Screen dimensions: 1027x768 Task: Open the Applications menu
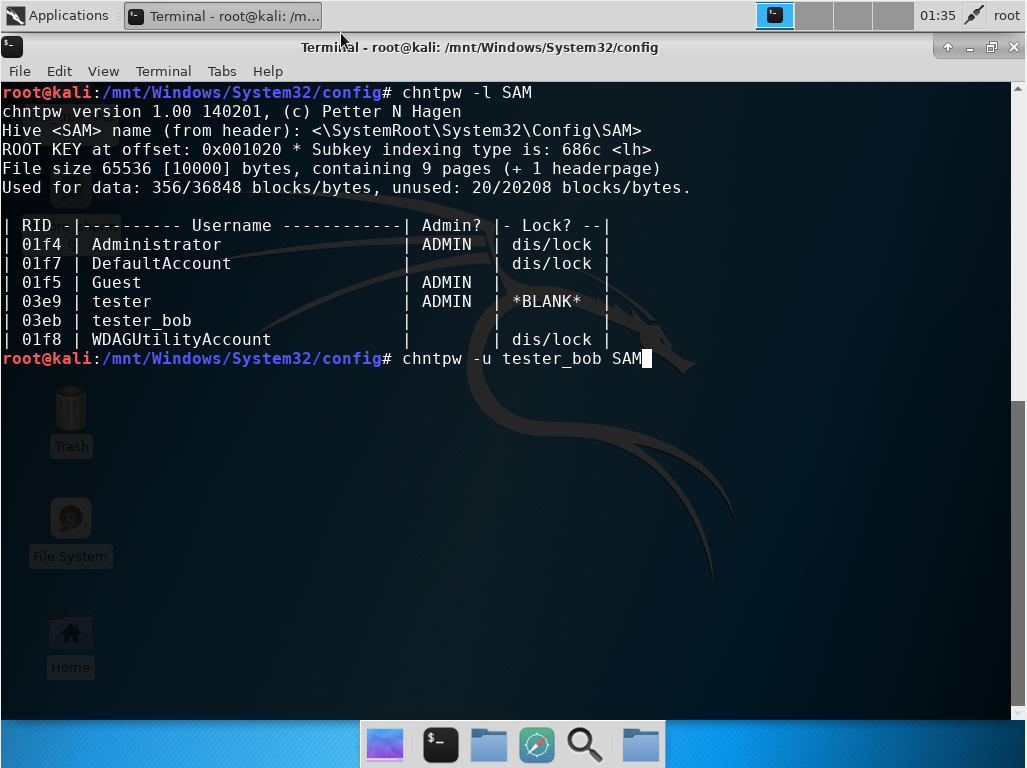click(57, 15)
